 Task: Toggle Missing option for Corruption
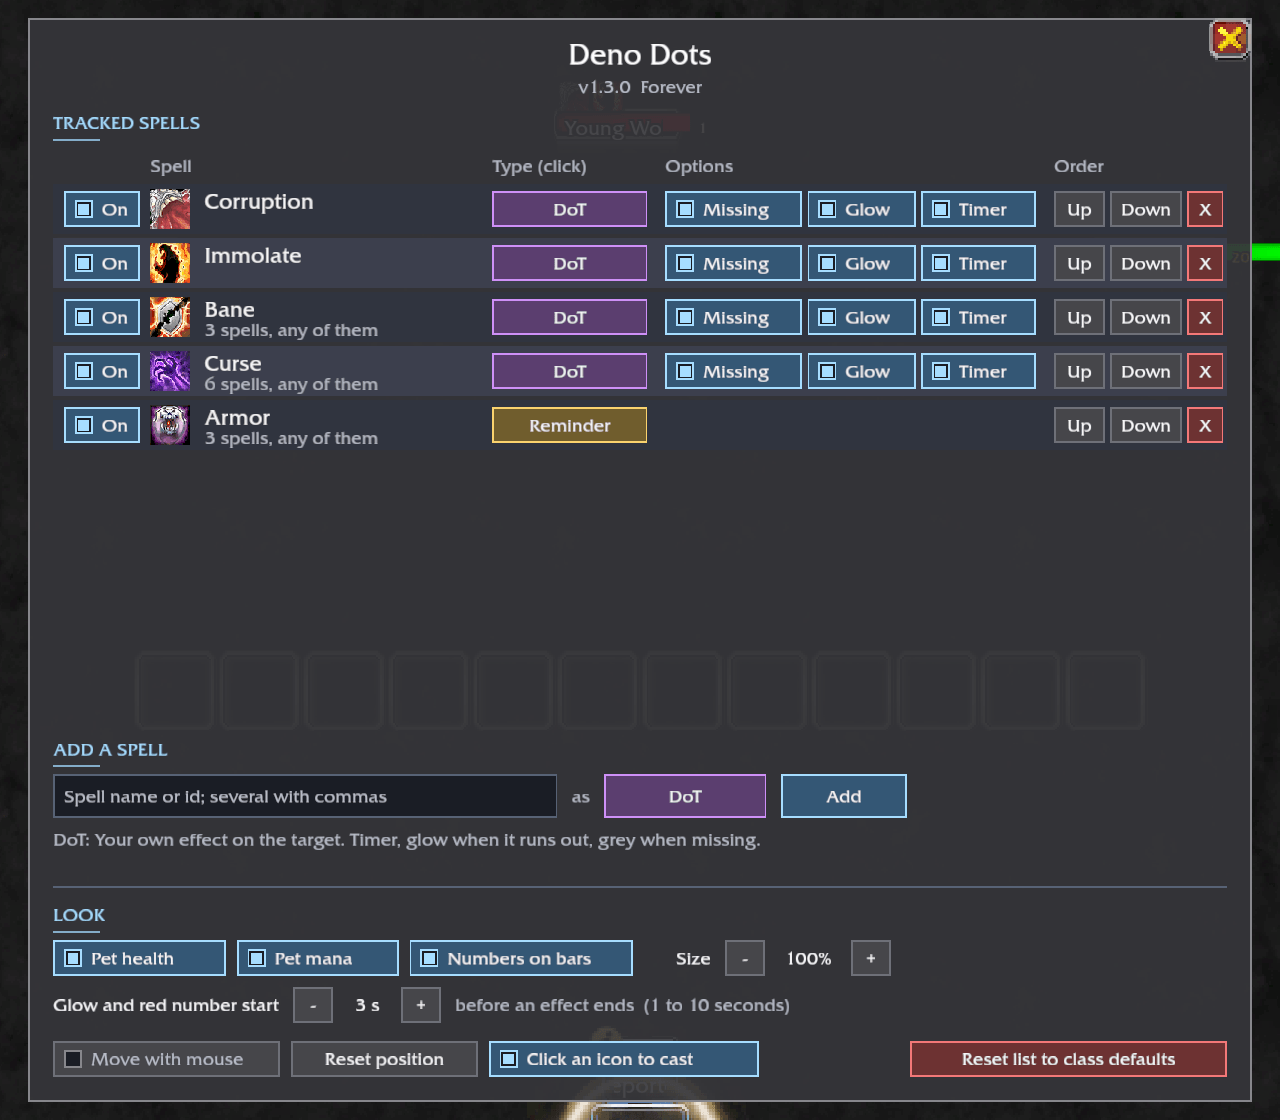coord(733,209)
